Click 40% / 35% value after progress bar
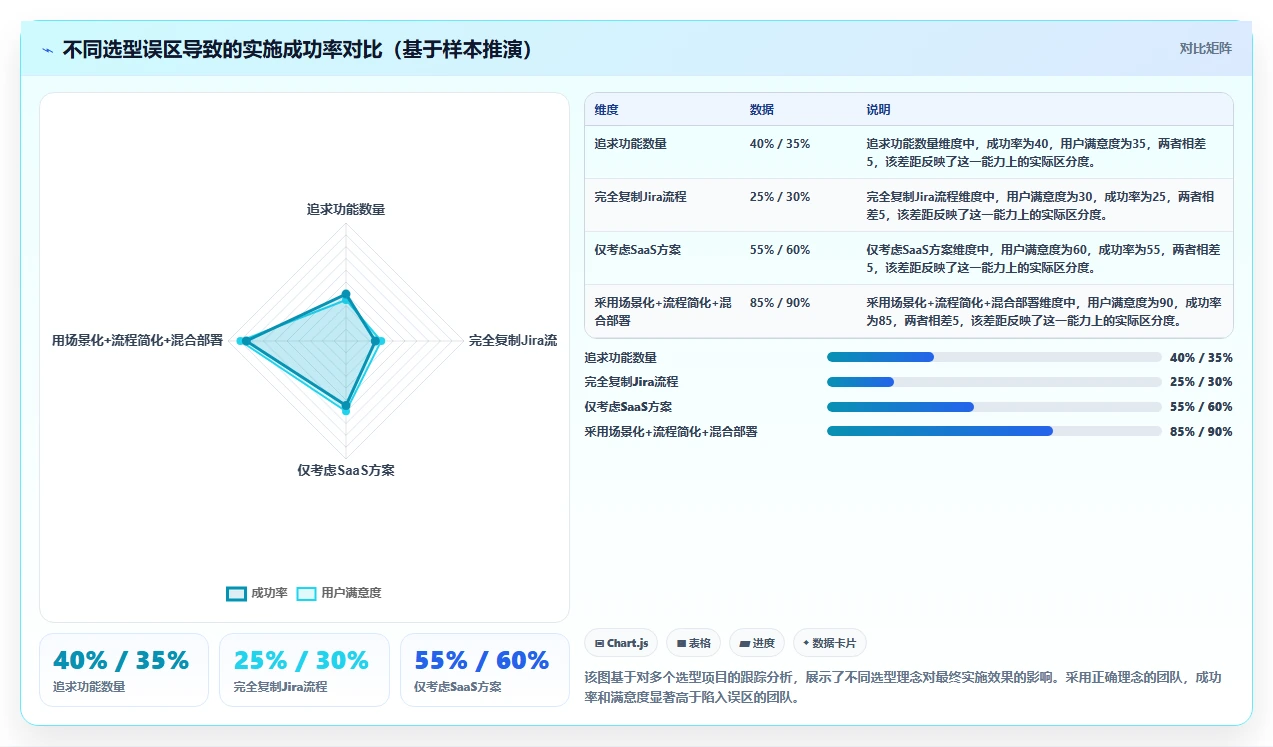 pyautogui.click(x=1201, y=357)
